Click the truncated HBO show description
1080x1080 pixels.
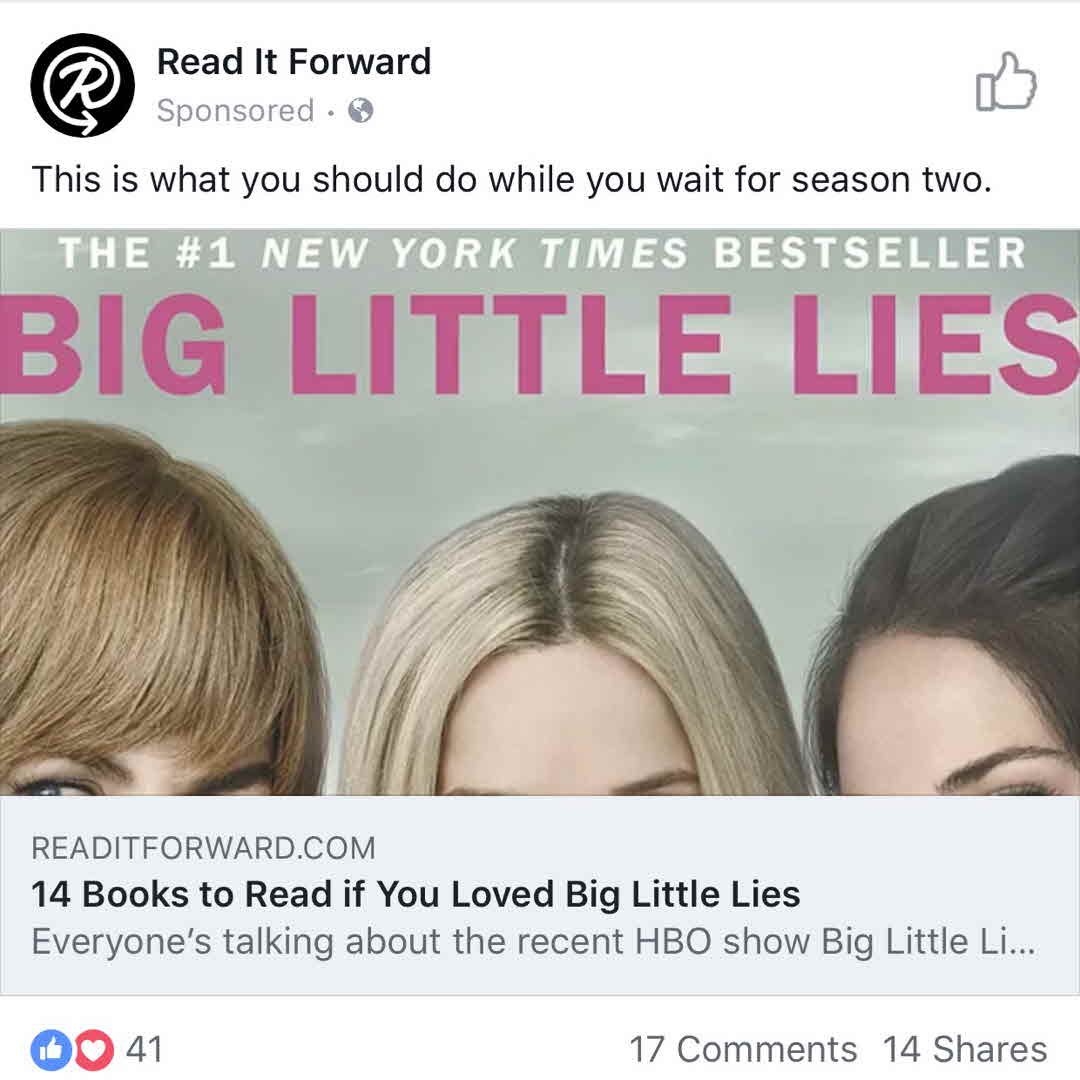click(534, 942)
